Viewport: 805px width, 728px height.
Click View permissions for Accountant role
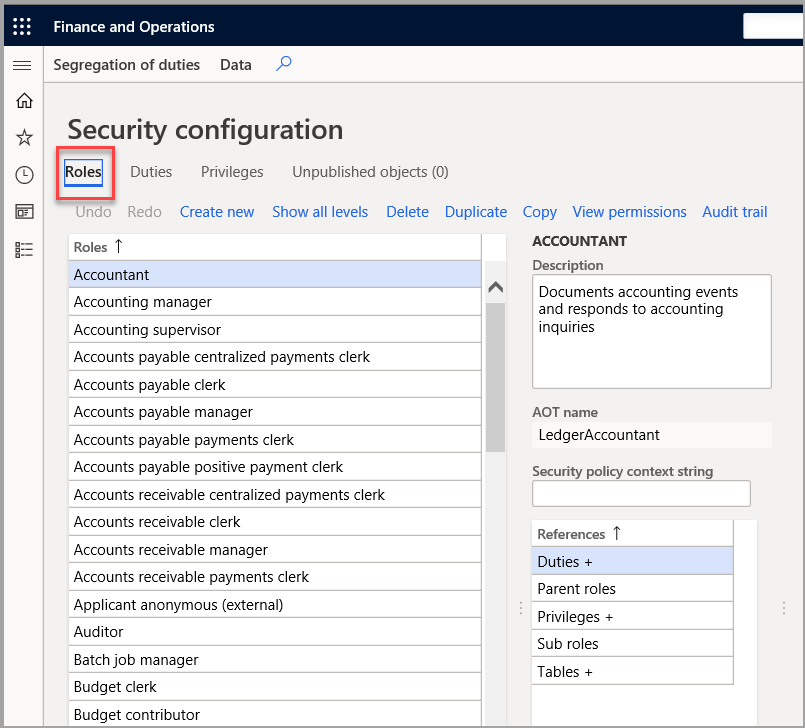pyautogui.click(x=629, y=212)
